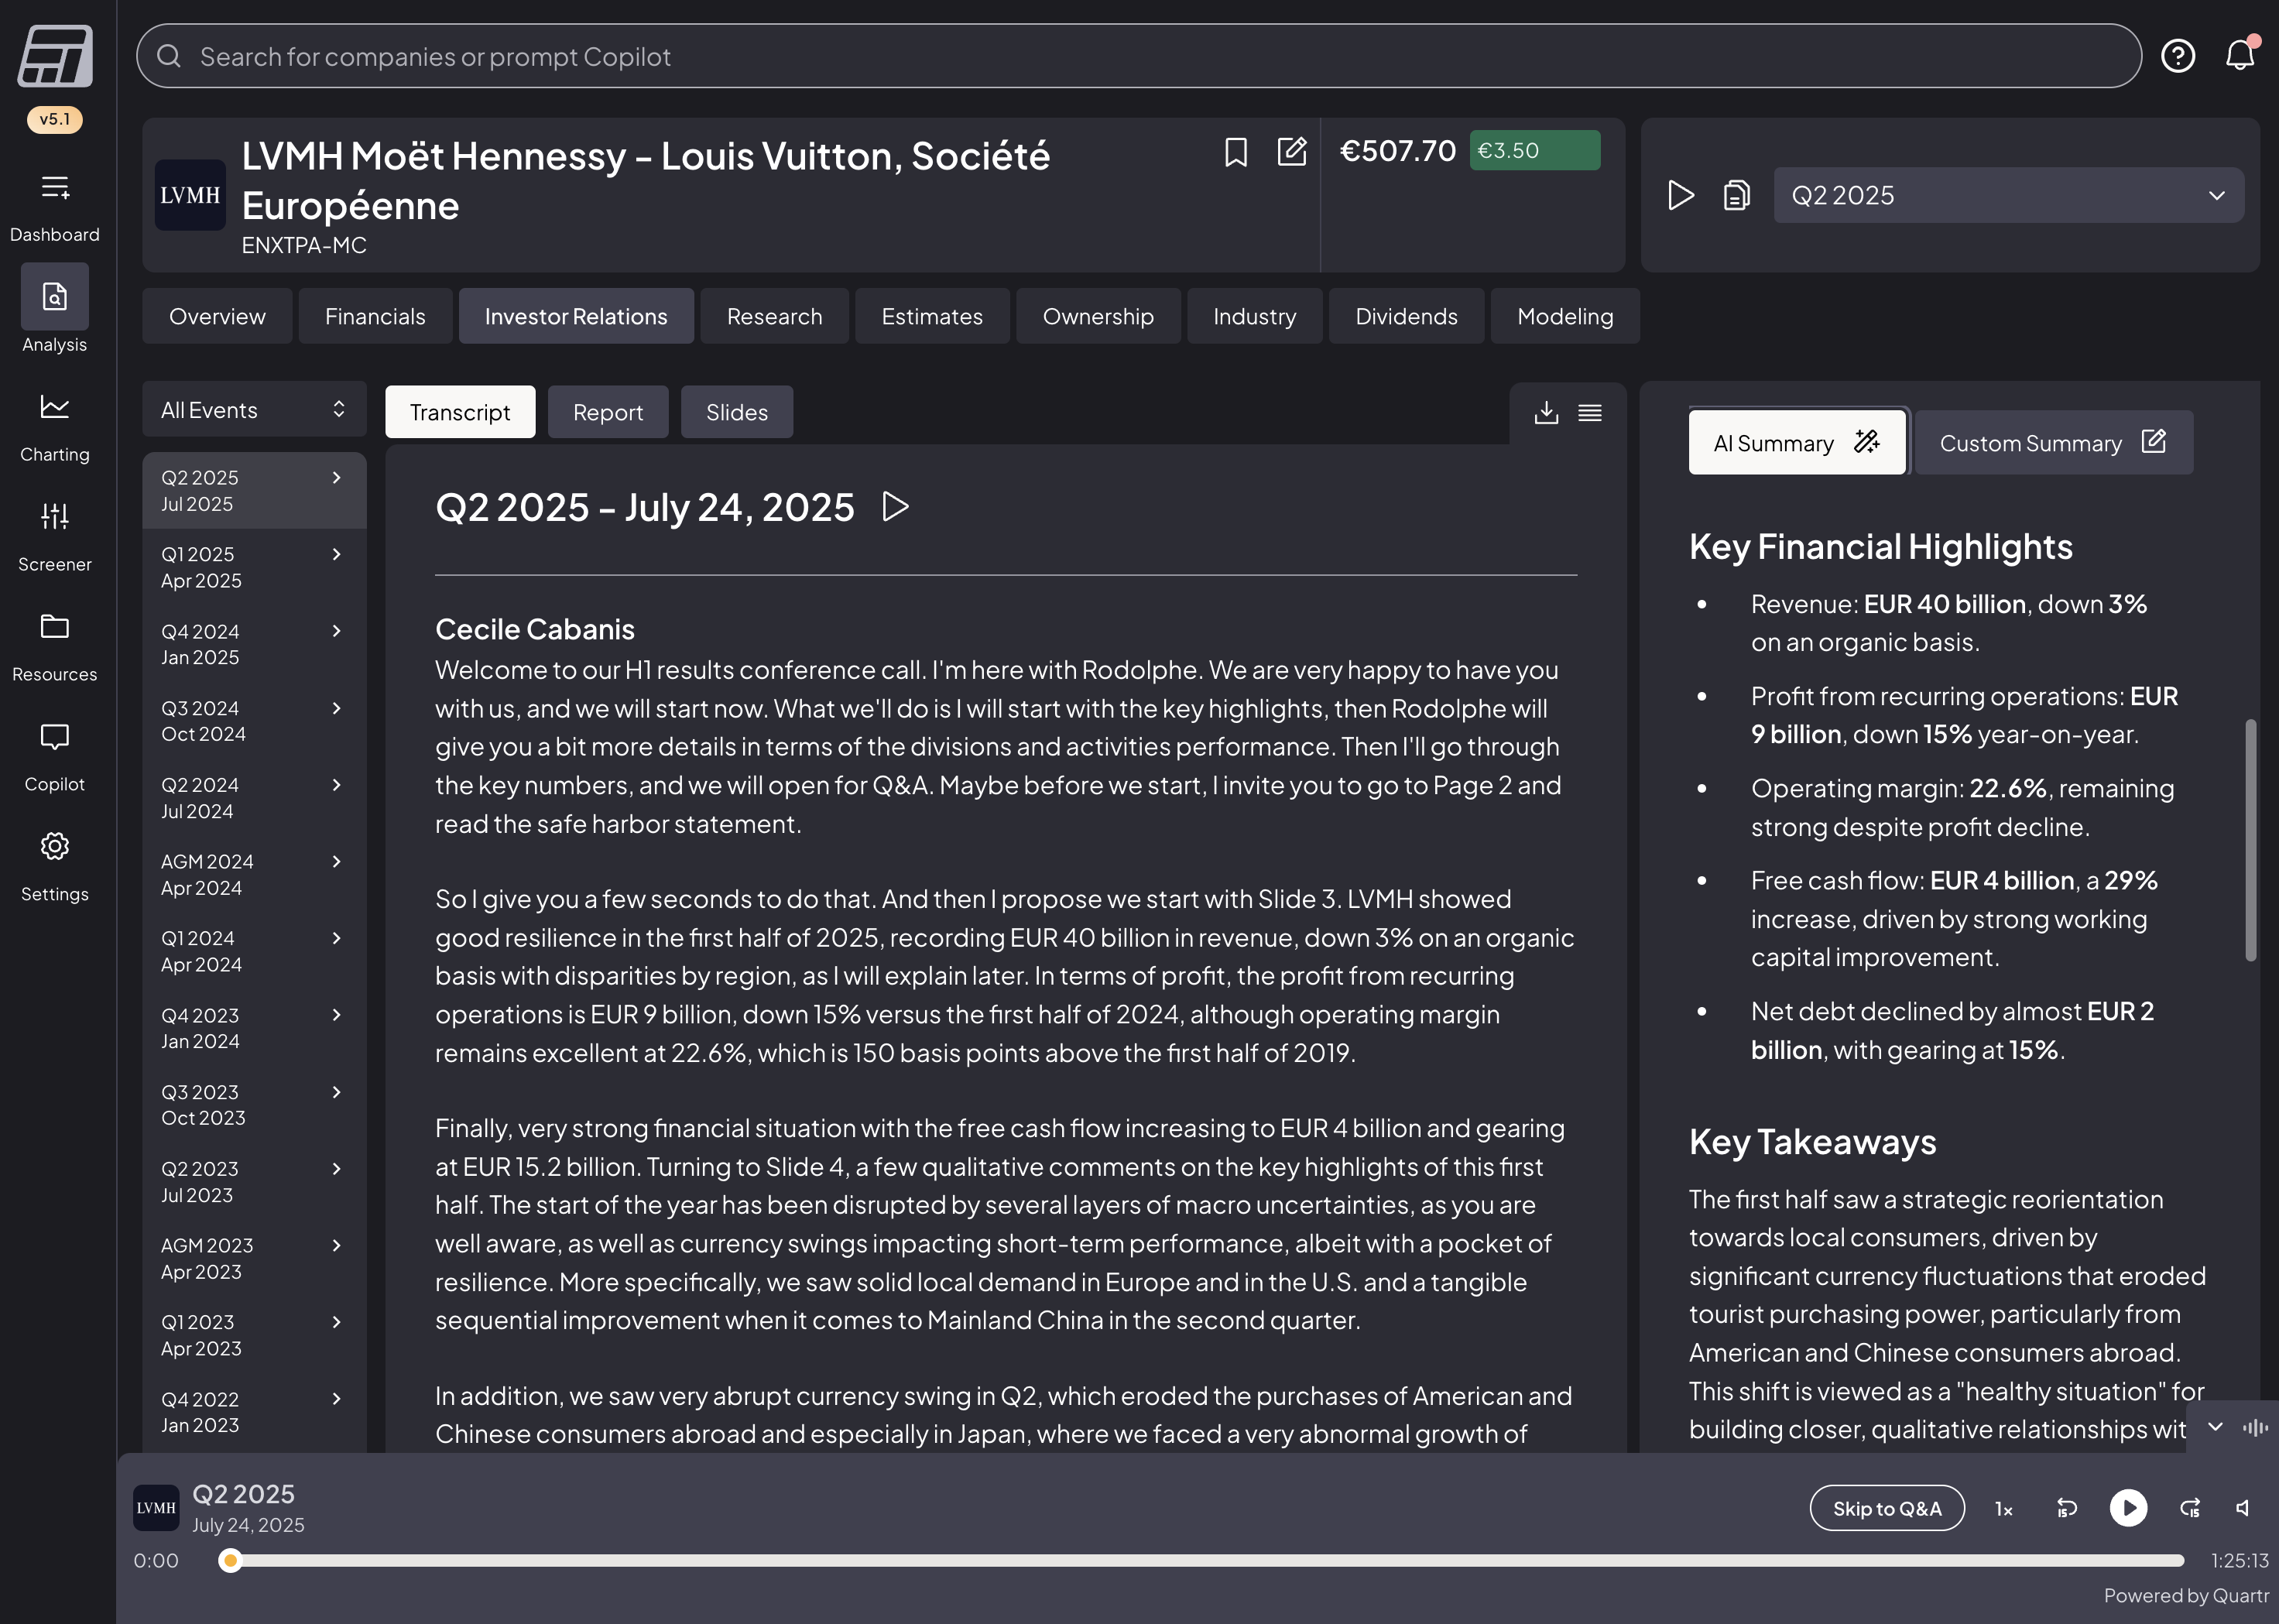Toggle the transcript text layout lines icon

point(1590,412)
